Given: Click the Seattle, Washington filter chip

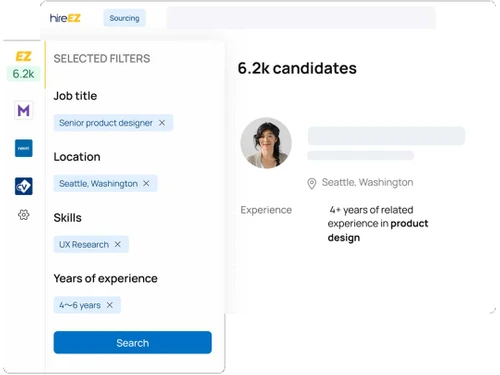Looking at the screenshot, I should (x=105, y=183).
